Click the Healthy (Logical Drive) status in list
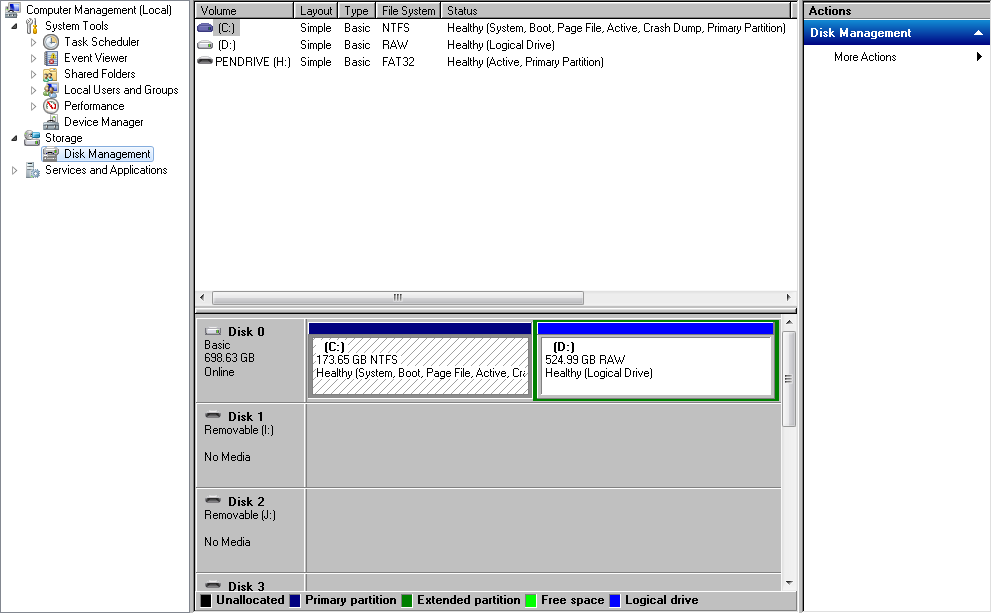Screen dimensions: 992x613 [x=500, y=45]
